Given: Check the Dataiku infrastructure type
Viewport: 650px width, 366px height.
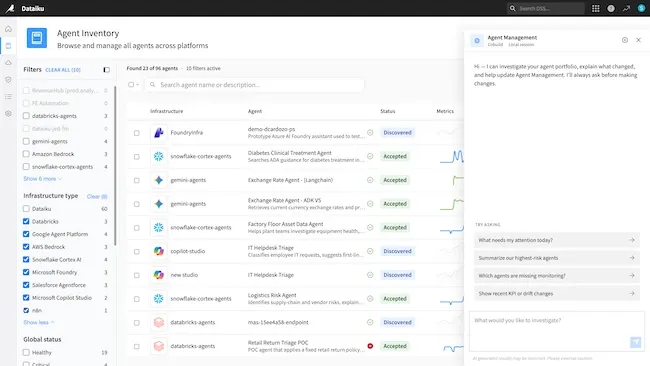Looking at the screenshot, I should coord(26,208).
